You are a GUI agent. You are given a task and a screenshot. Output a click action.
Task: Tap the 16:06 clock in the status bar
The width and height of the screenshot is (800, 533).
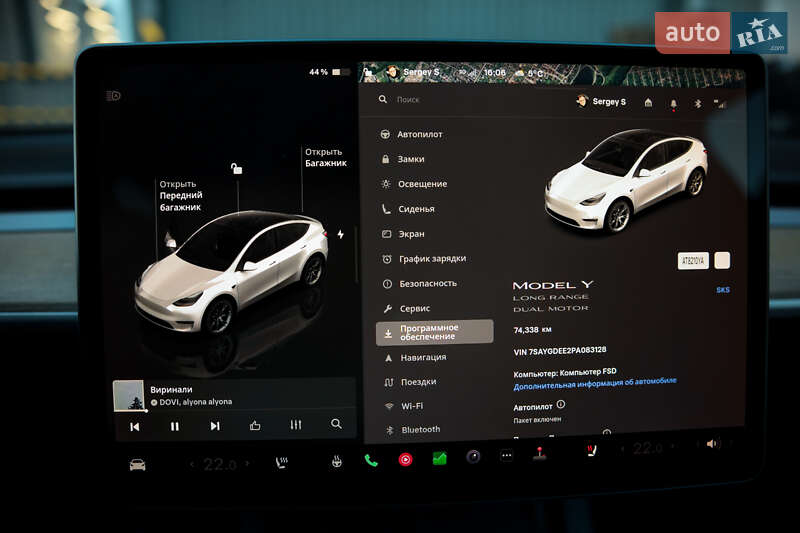pyautogui.click(x=494, y=72)
